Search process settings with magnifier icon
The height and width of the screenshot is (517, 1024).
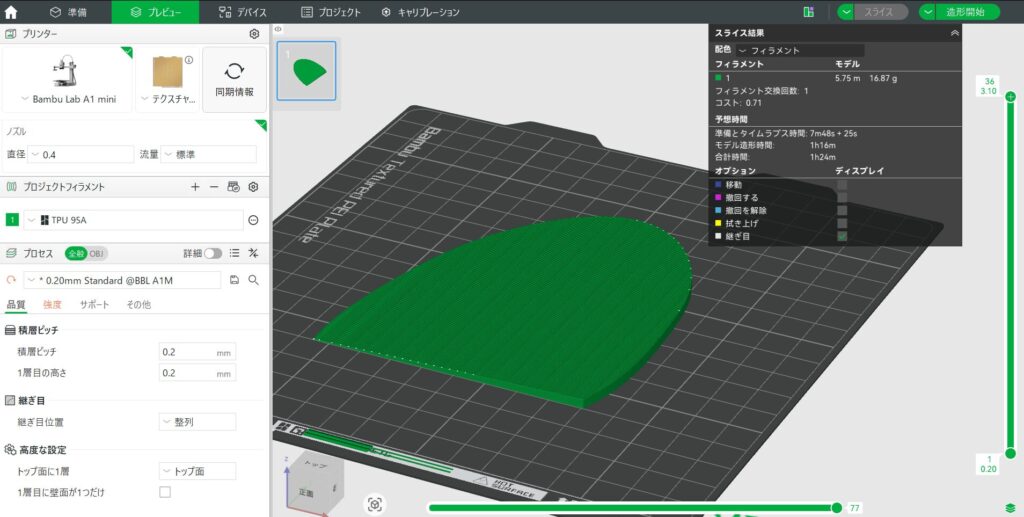[253, 280]
